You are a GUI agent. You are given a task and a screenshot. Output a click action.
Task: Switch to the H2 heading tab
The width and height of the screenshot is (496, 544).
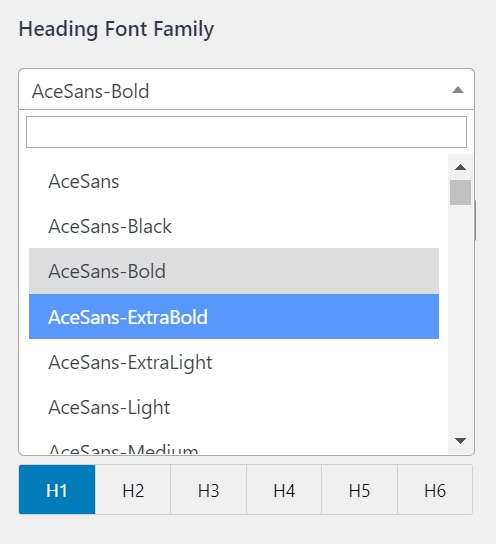133,490
